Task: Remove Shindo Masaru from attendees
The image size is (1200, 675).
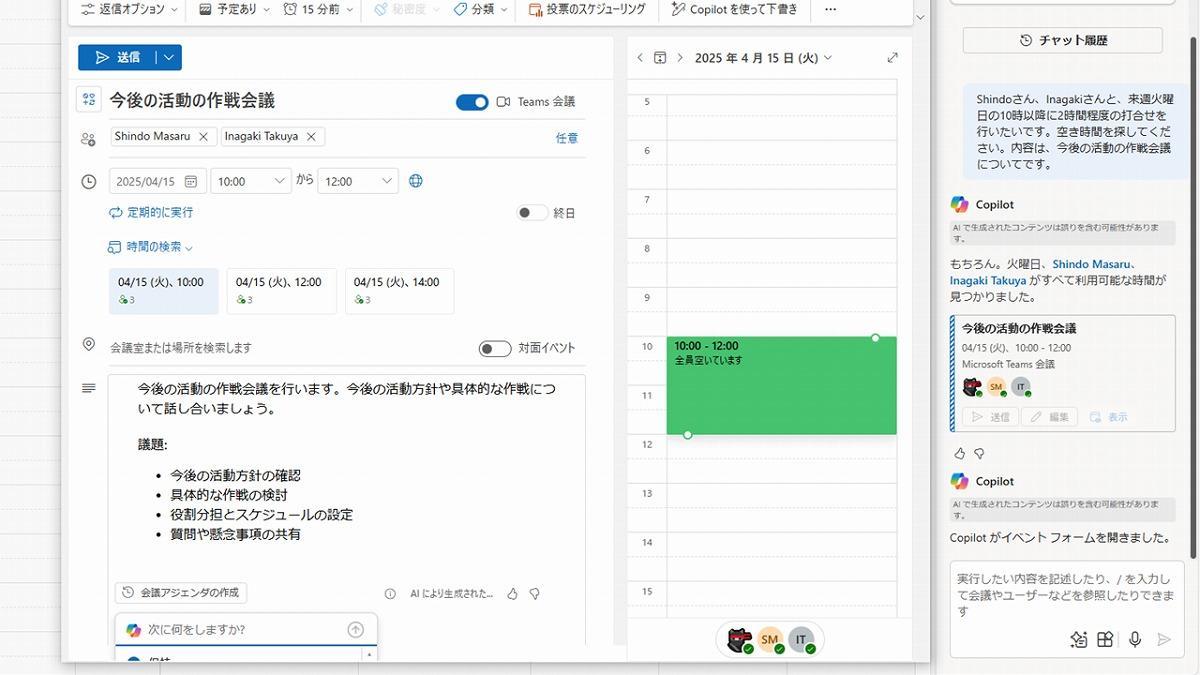Action: (203, 137)
